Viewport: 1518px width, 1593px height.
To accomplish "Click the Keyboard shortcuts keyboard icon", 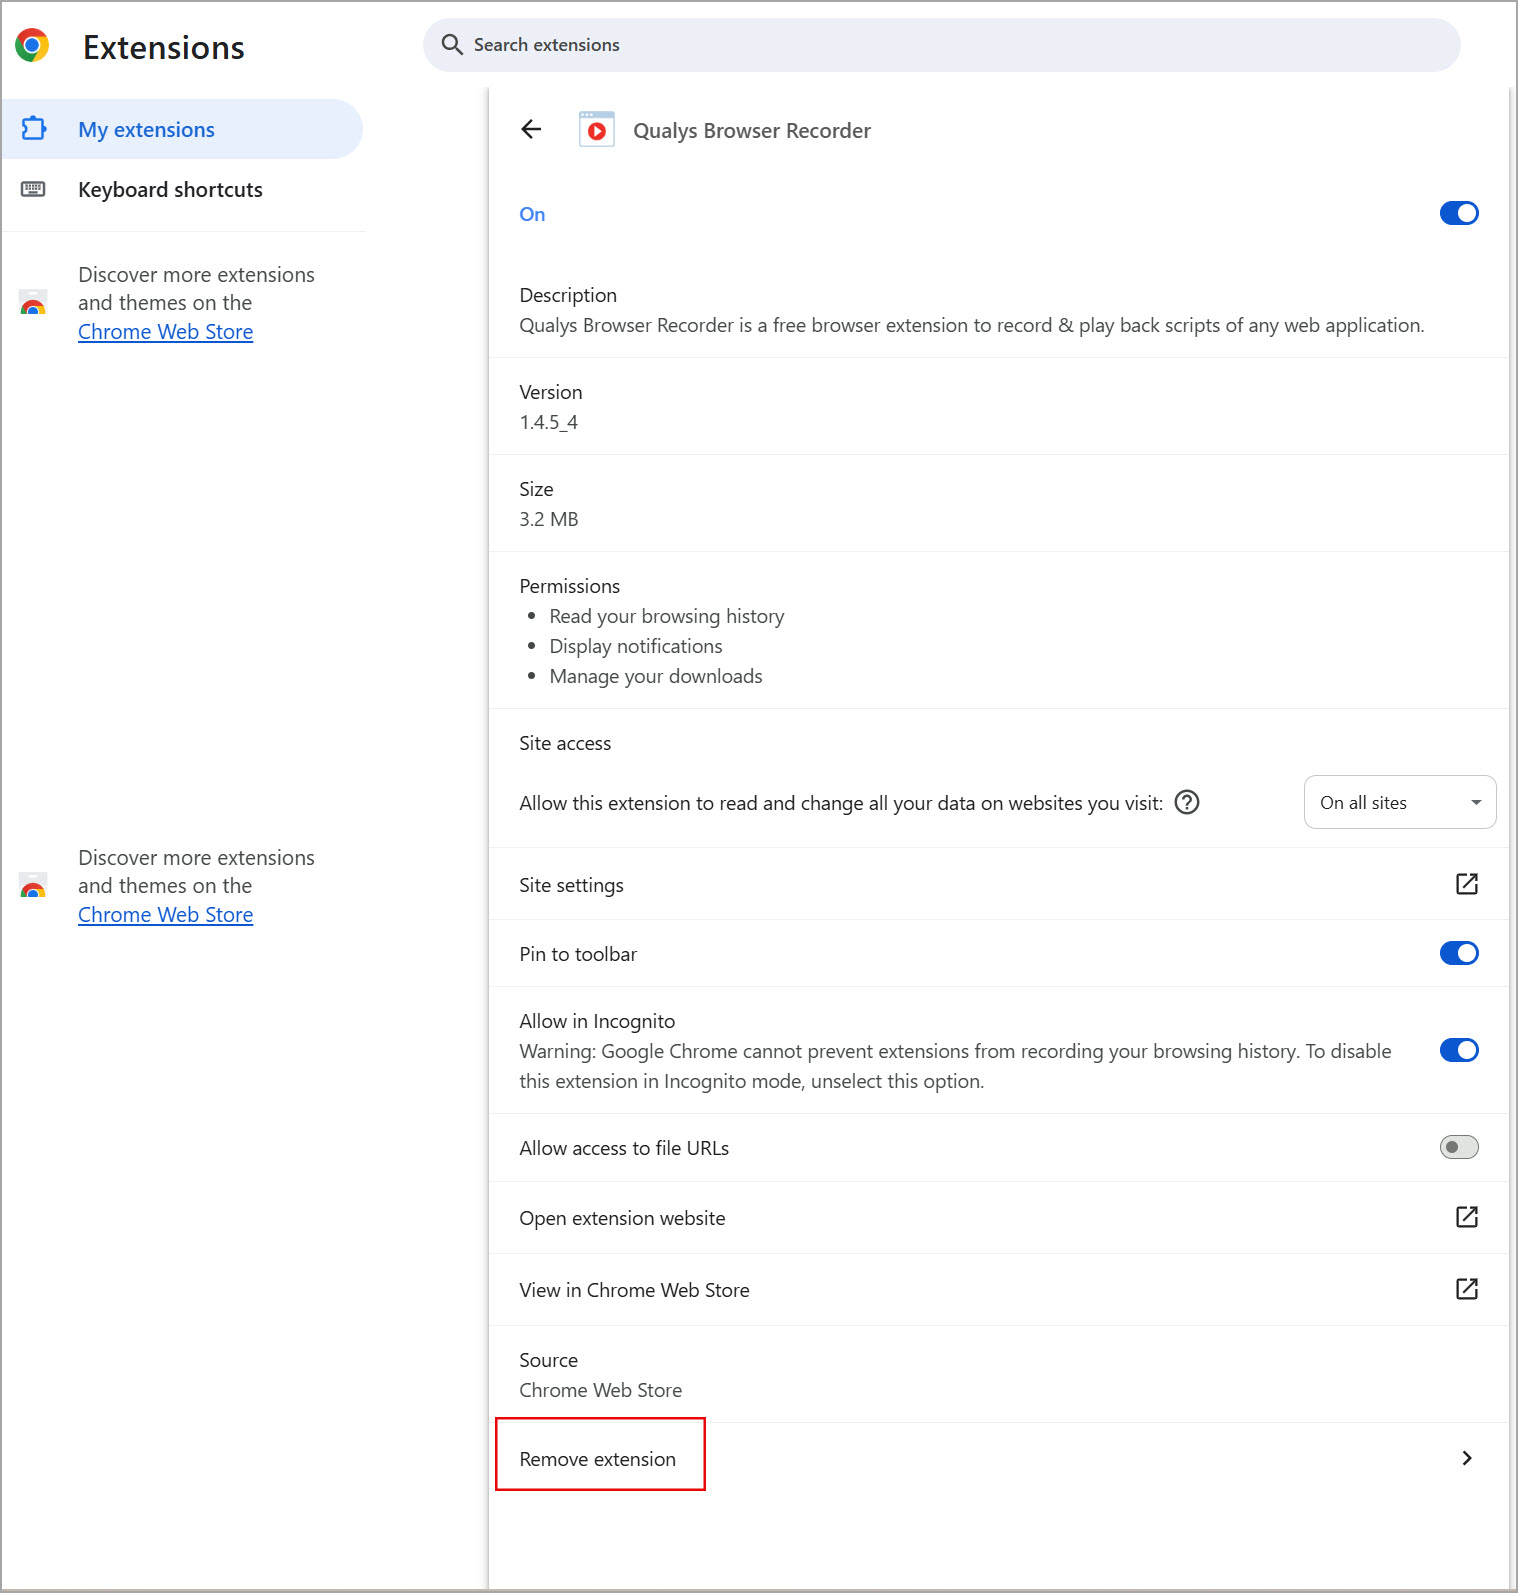I will tap(33, 189).
